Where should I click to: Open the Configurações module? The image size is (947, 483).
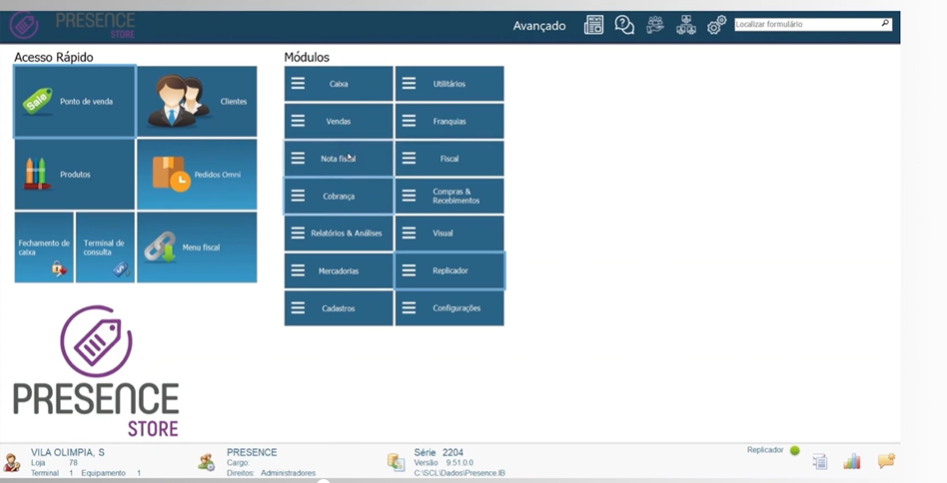coord(450,309)
